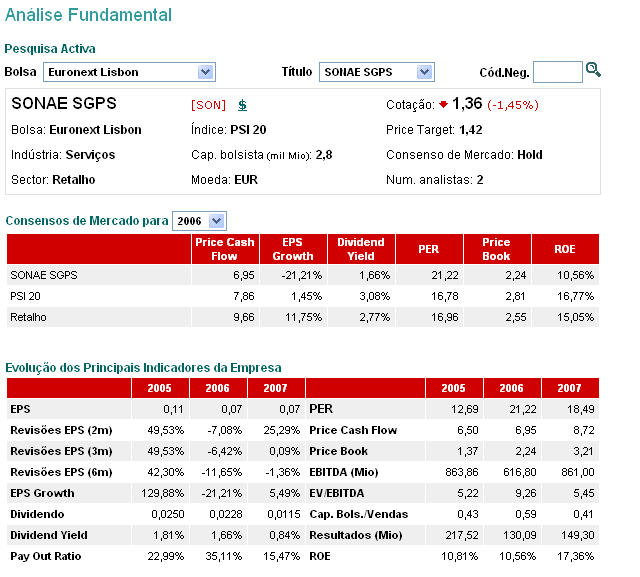Viewport: 640px width, 577px height.
Task: Click the Pay Out Ratio row label
Action: point(45,556)
